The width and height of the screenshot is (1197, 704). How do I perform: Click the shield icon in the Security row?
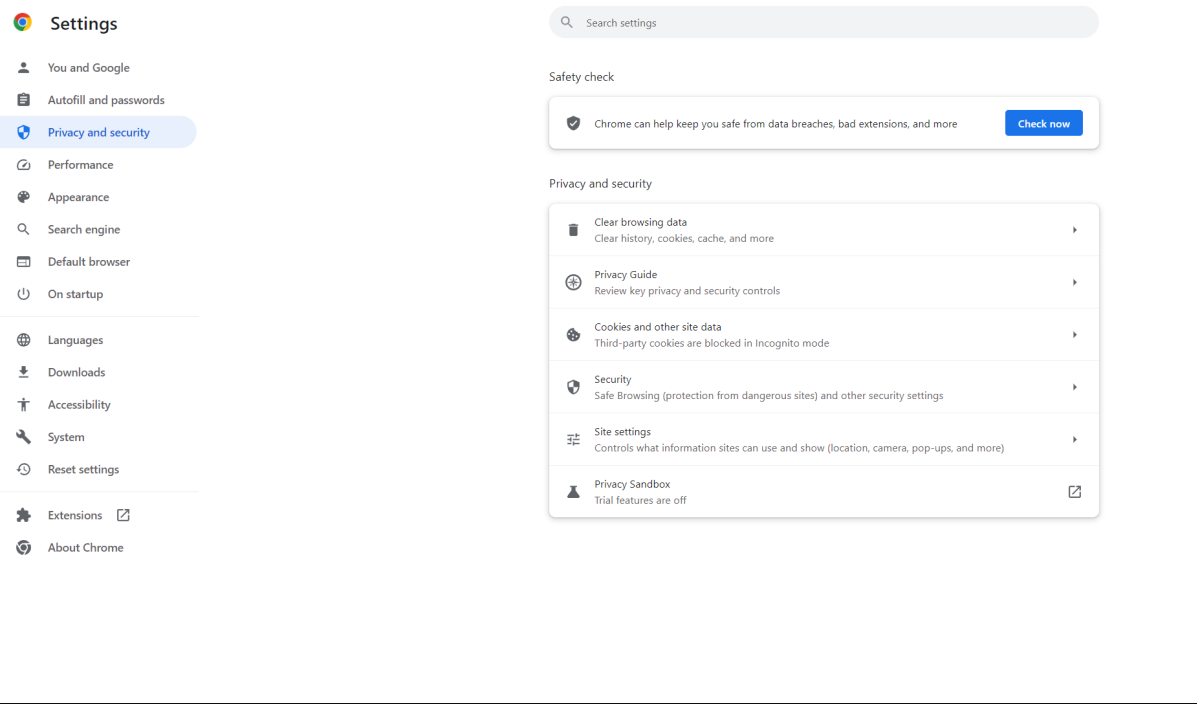(573, 387)
